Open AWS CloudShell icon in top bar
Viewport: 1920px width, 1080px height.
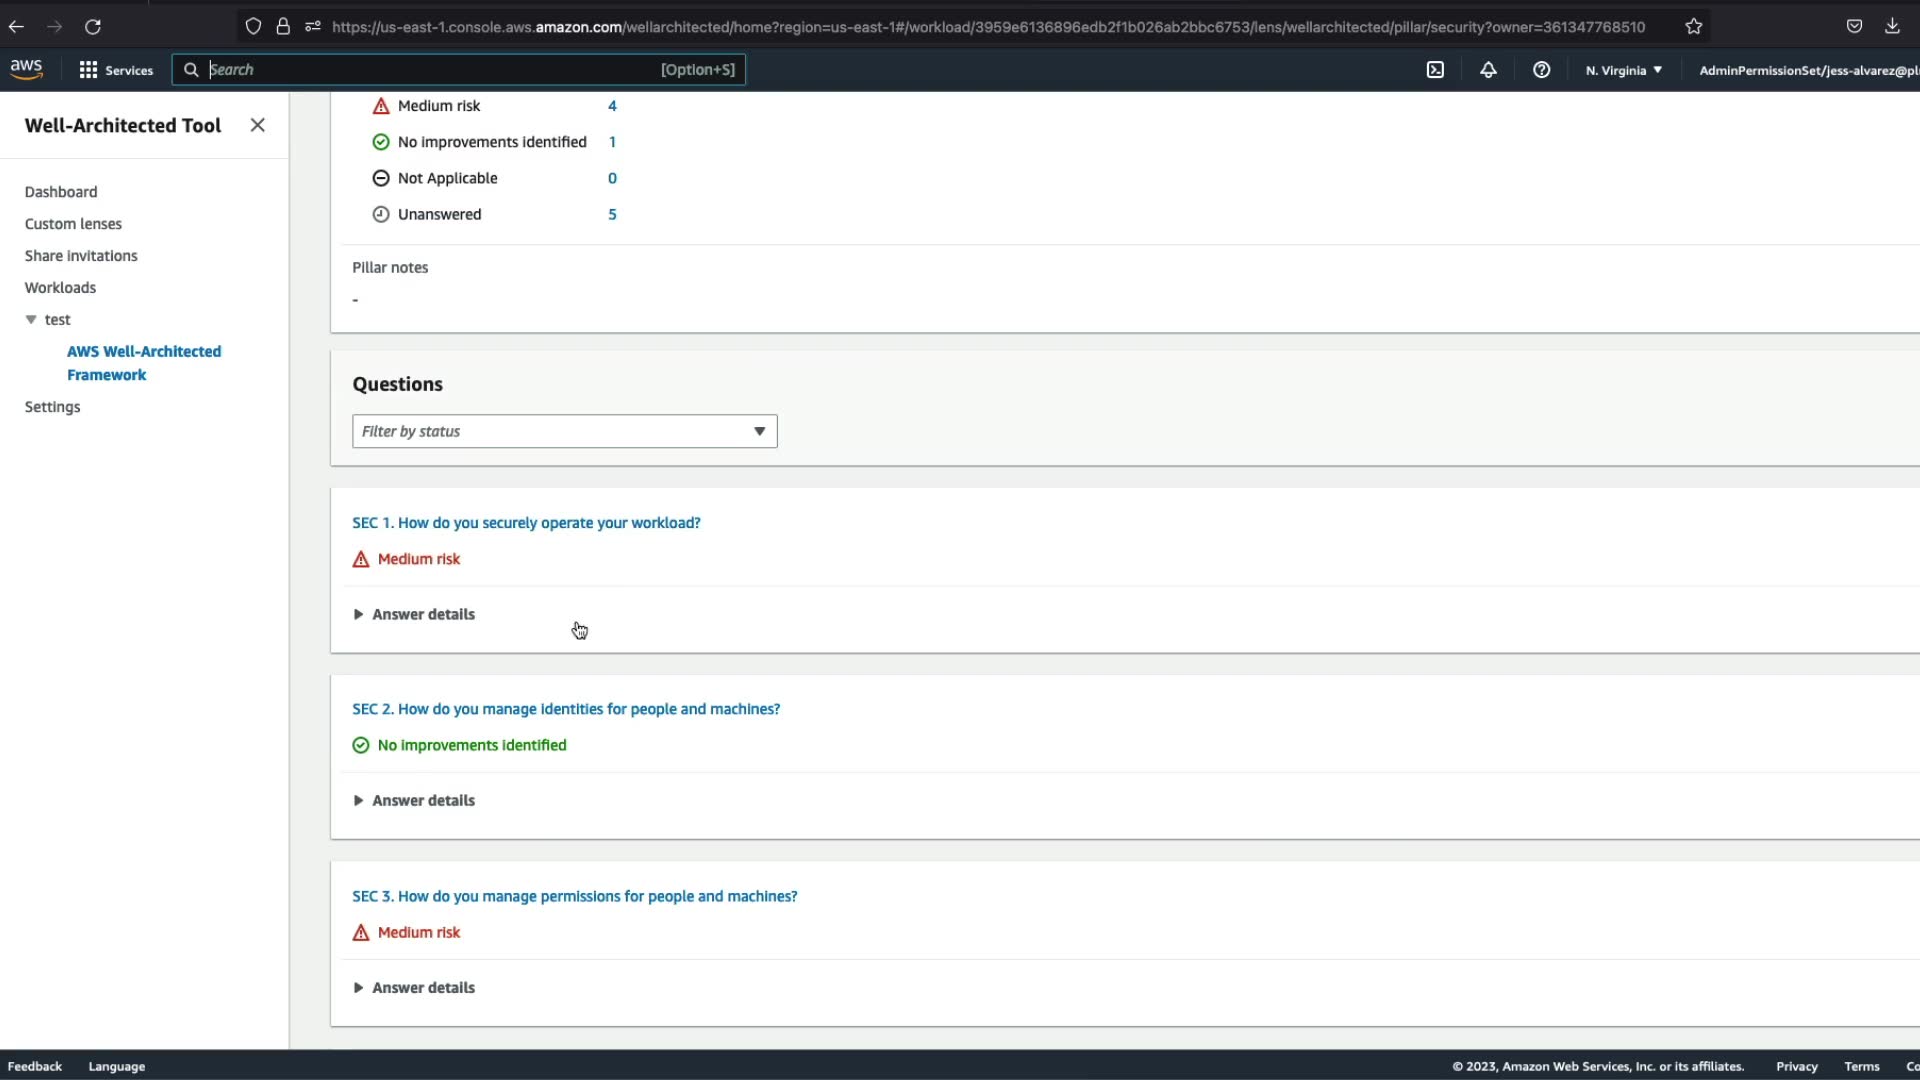(x=1435, y=70)
